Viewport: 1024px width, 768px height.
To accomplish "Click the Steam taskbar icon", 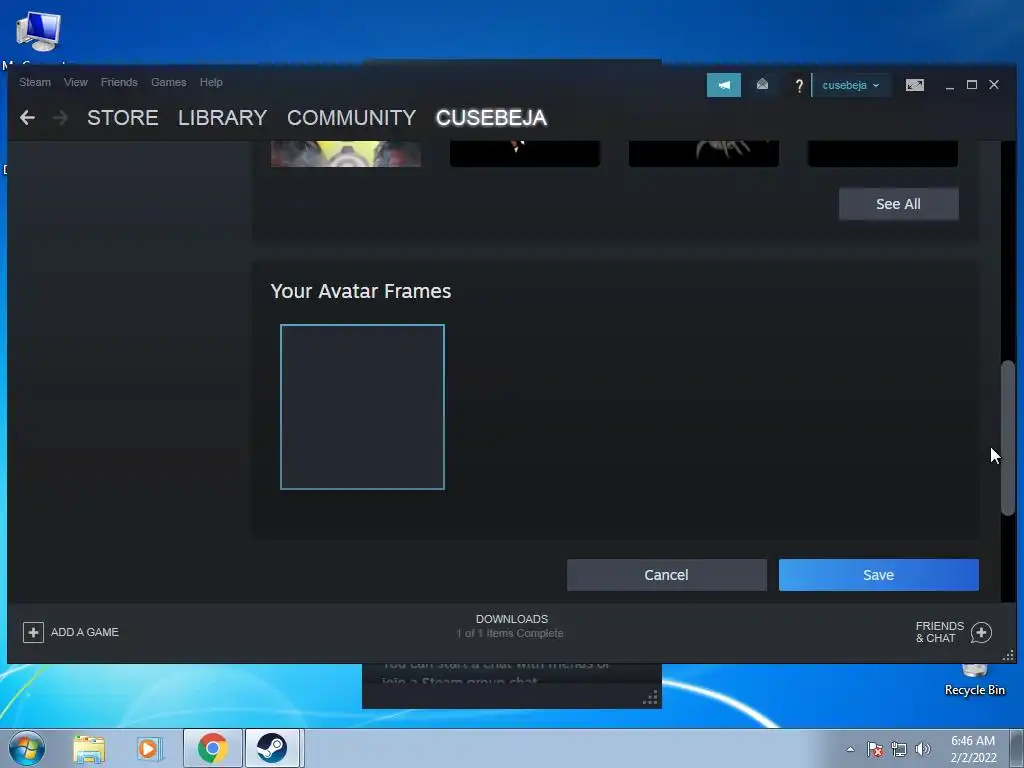I will point(272,748).
